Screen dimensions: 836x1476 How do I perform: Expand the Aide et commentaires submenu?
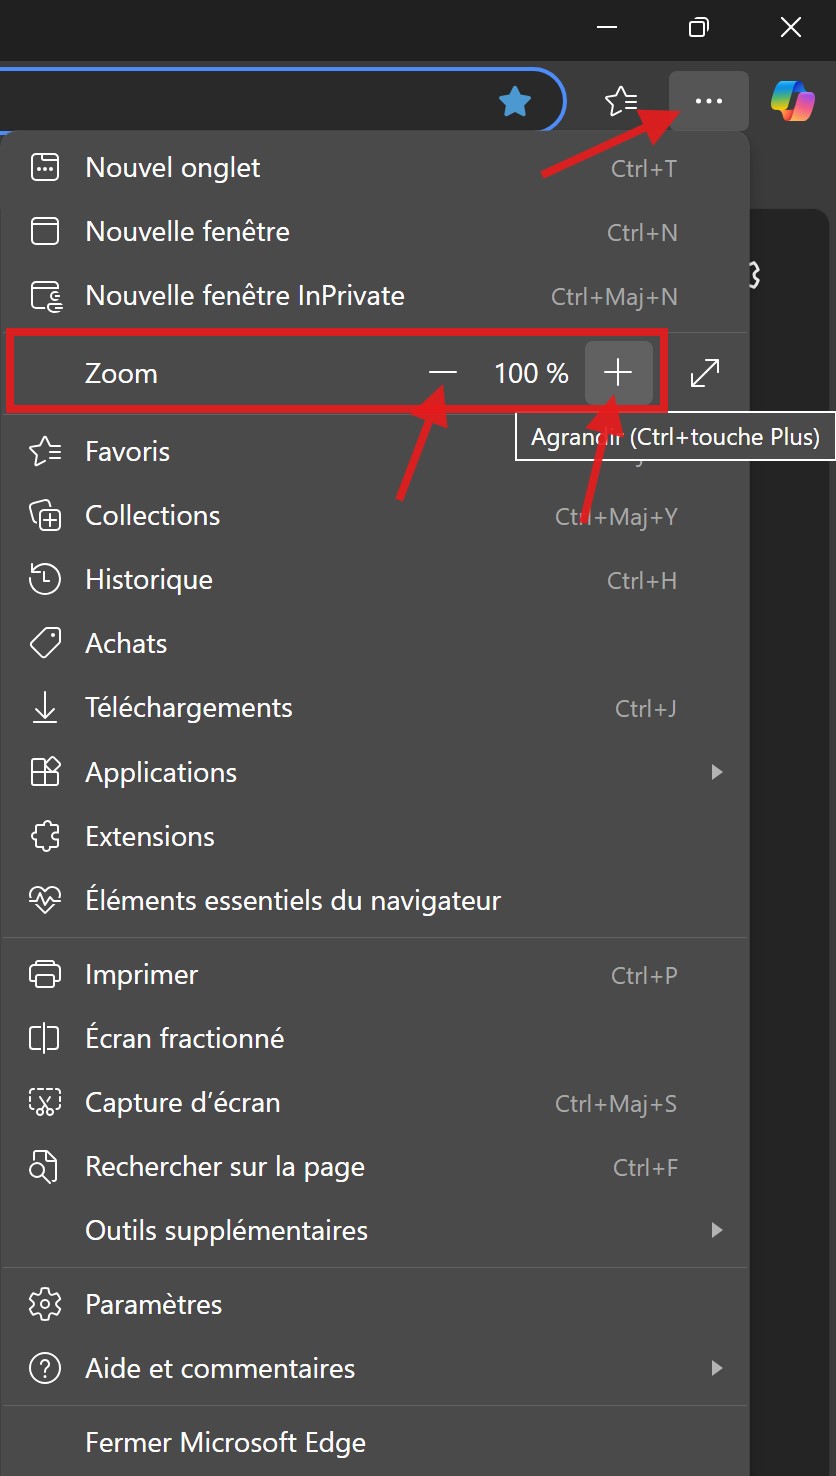716,1368
